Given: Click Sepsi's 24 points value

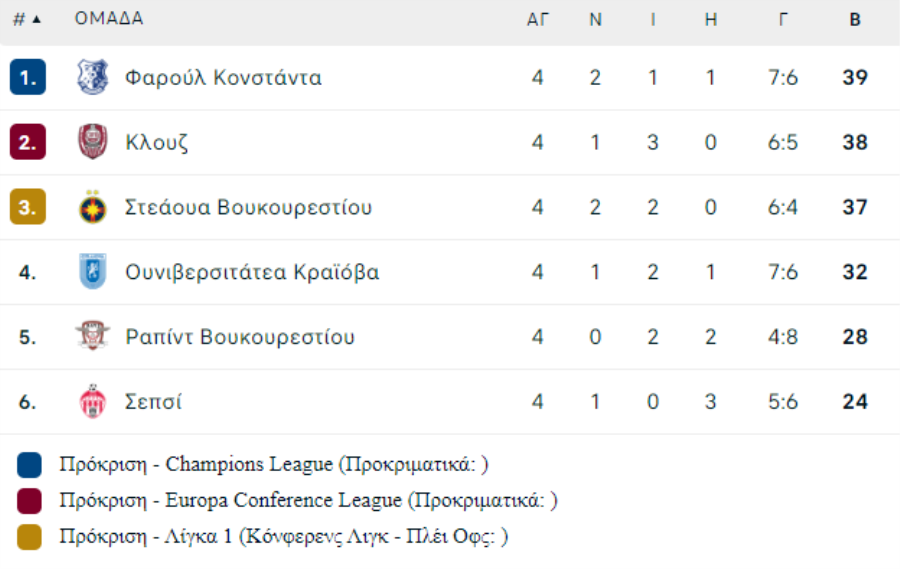Looking at the screenshot, I should point(855,402).
